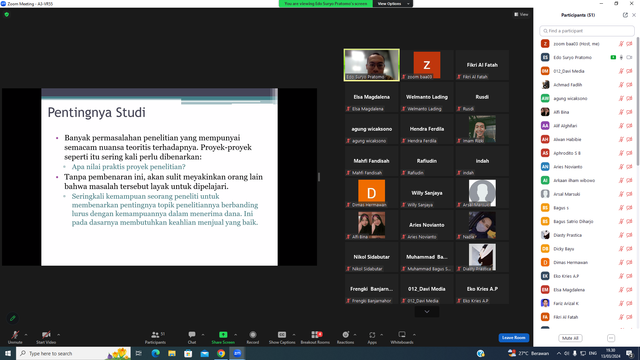Open audio options arrow beside Unmute
Image resolution: width=640 pixels, height=360 pixels.
26,335
